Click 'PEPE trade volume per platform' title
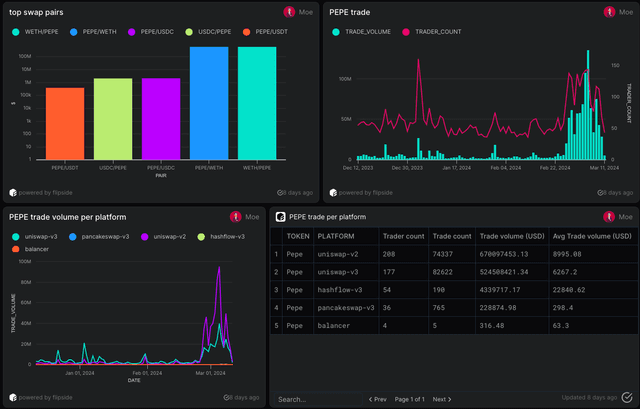The image size is (640, 409). (68, 217)
